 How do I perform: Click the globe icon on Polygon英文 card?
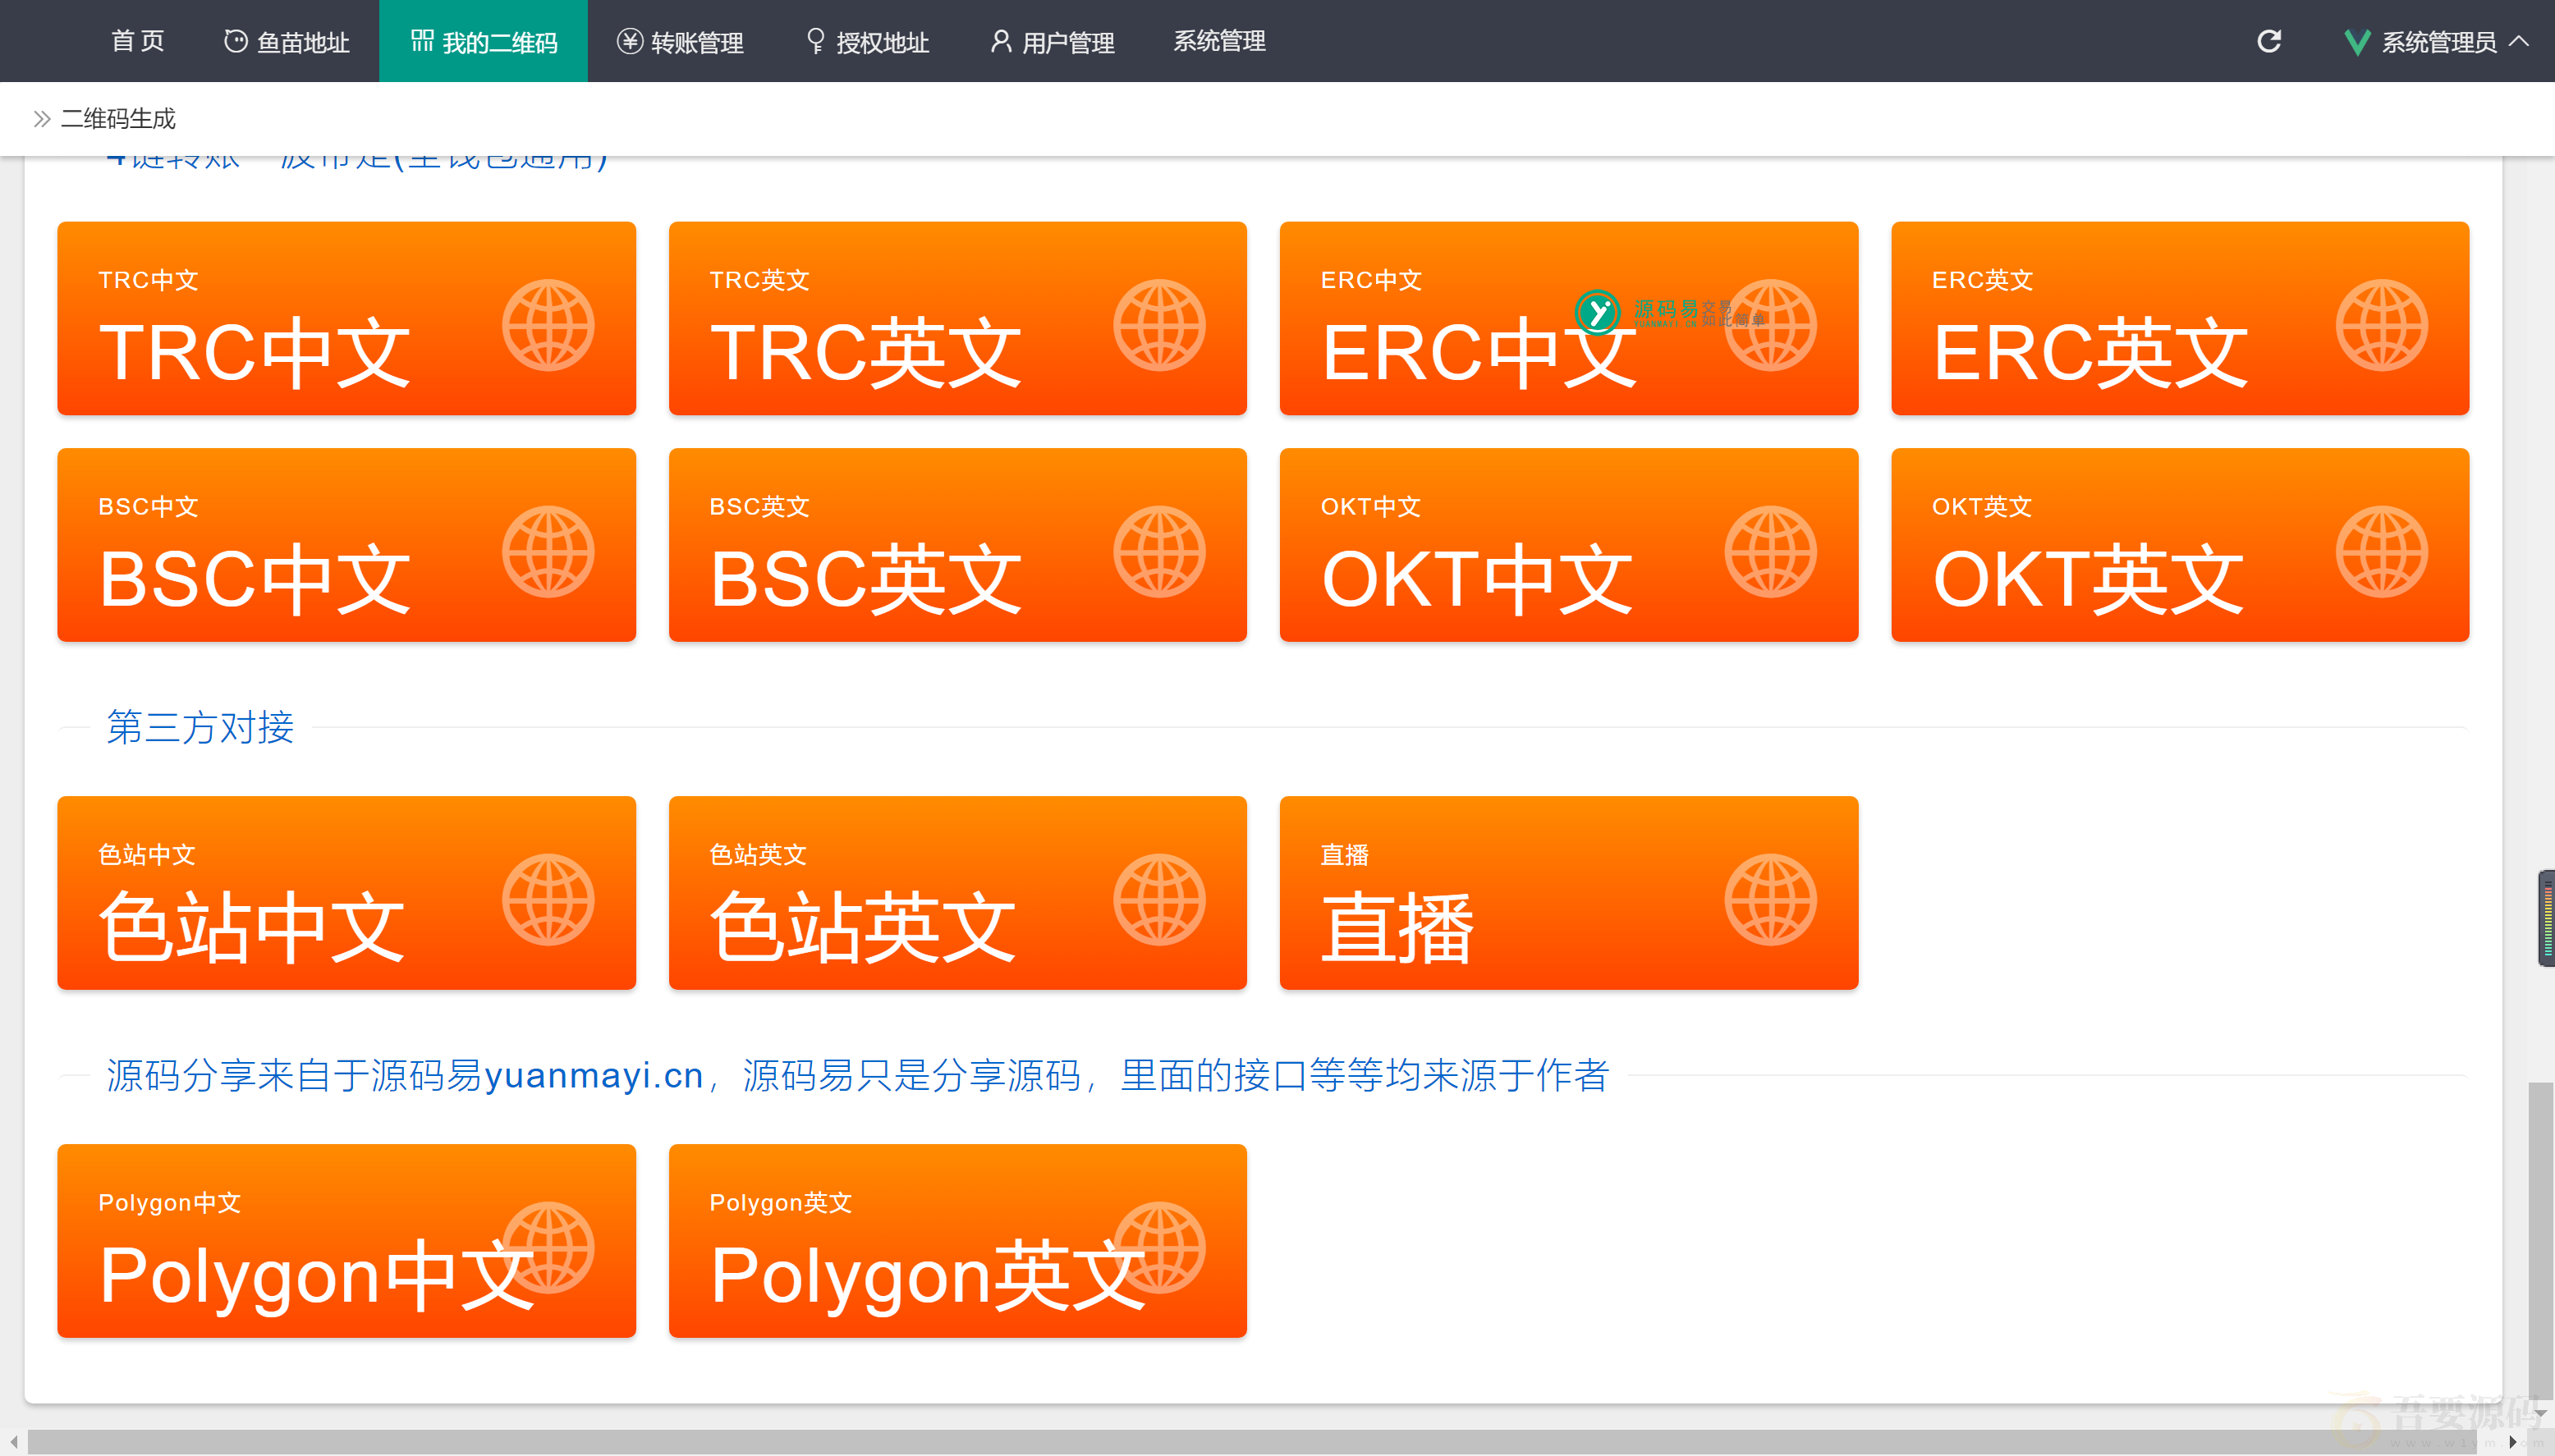tap(1160, 1248)
